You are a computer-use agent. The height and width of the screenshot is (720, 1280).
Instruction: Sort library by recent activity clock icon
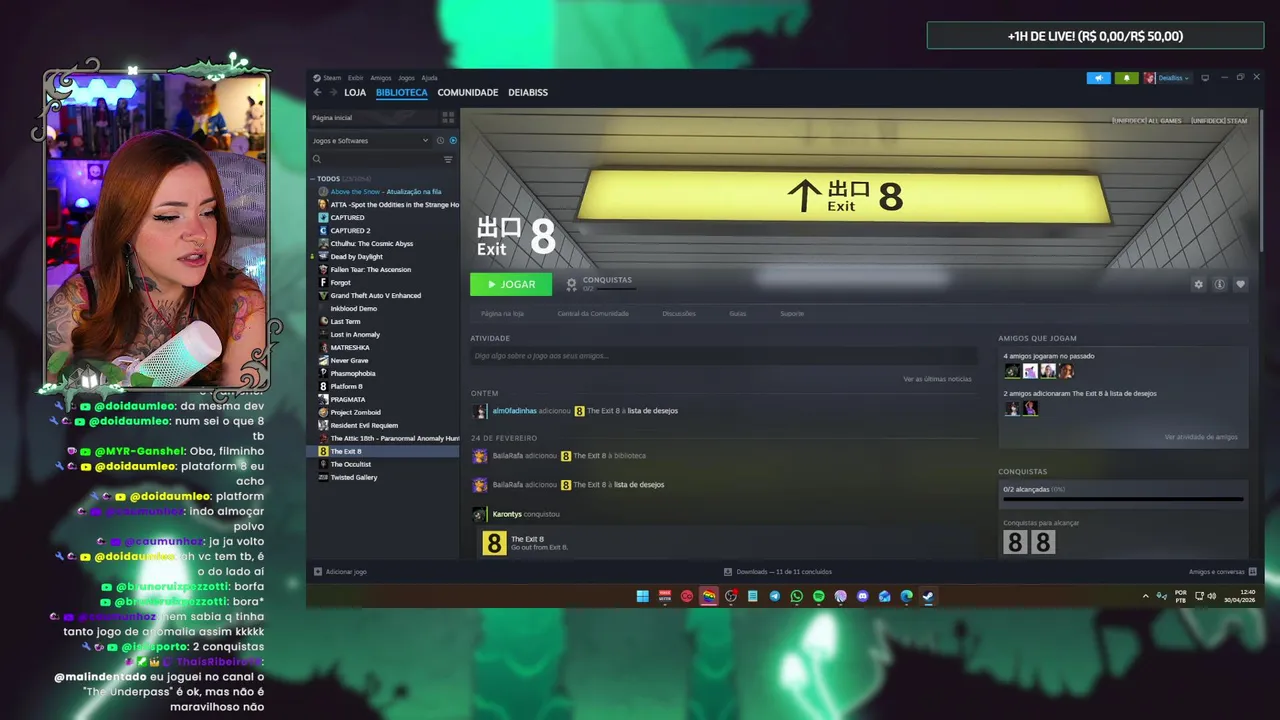point(440,141)
